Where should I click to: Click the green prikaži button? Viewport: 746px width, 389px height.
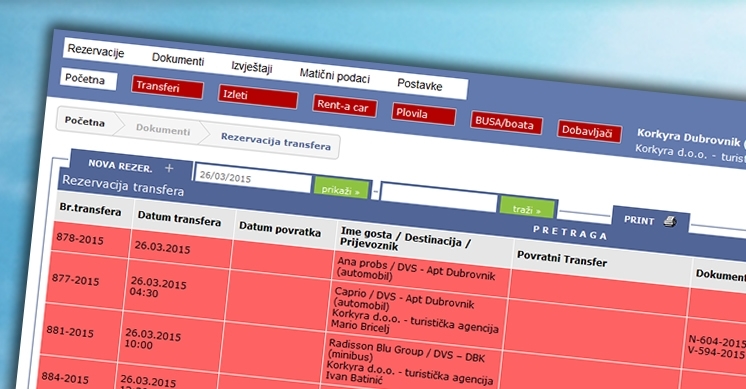341,189
